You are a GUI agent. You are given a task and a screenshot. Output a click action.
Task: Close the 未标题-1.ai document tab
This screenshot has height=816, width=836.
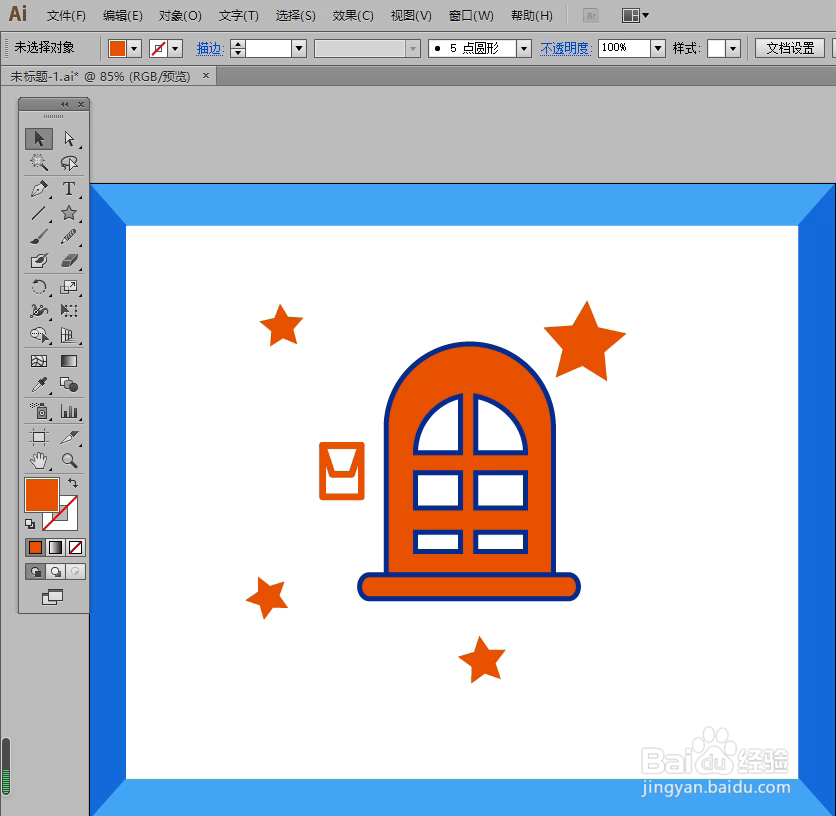click(x=206, y=76)
